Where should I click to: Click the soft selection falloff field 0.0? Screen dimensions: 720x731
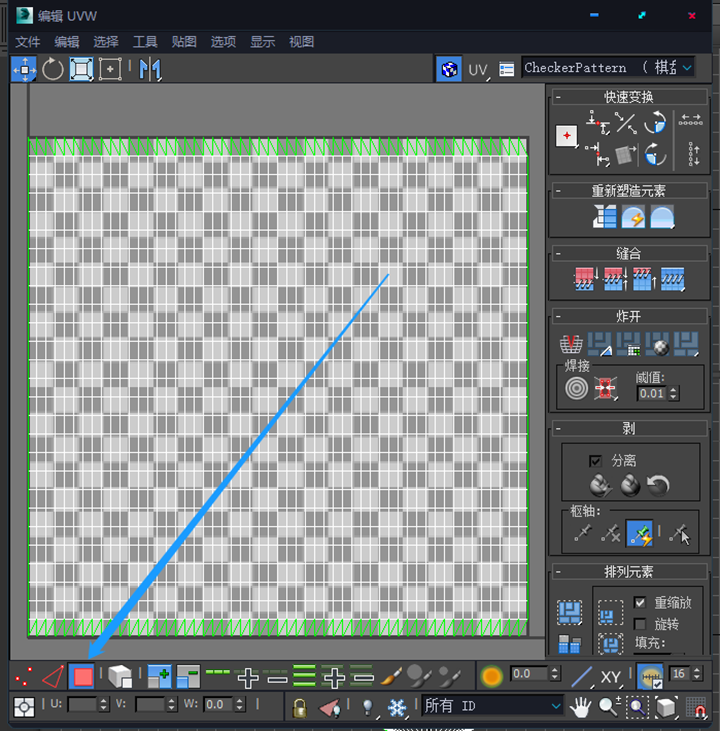[529, 674]
